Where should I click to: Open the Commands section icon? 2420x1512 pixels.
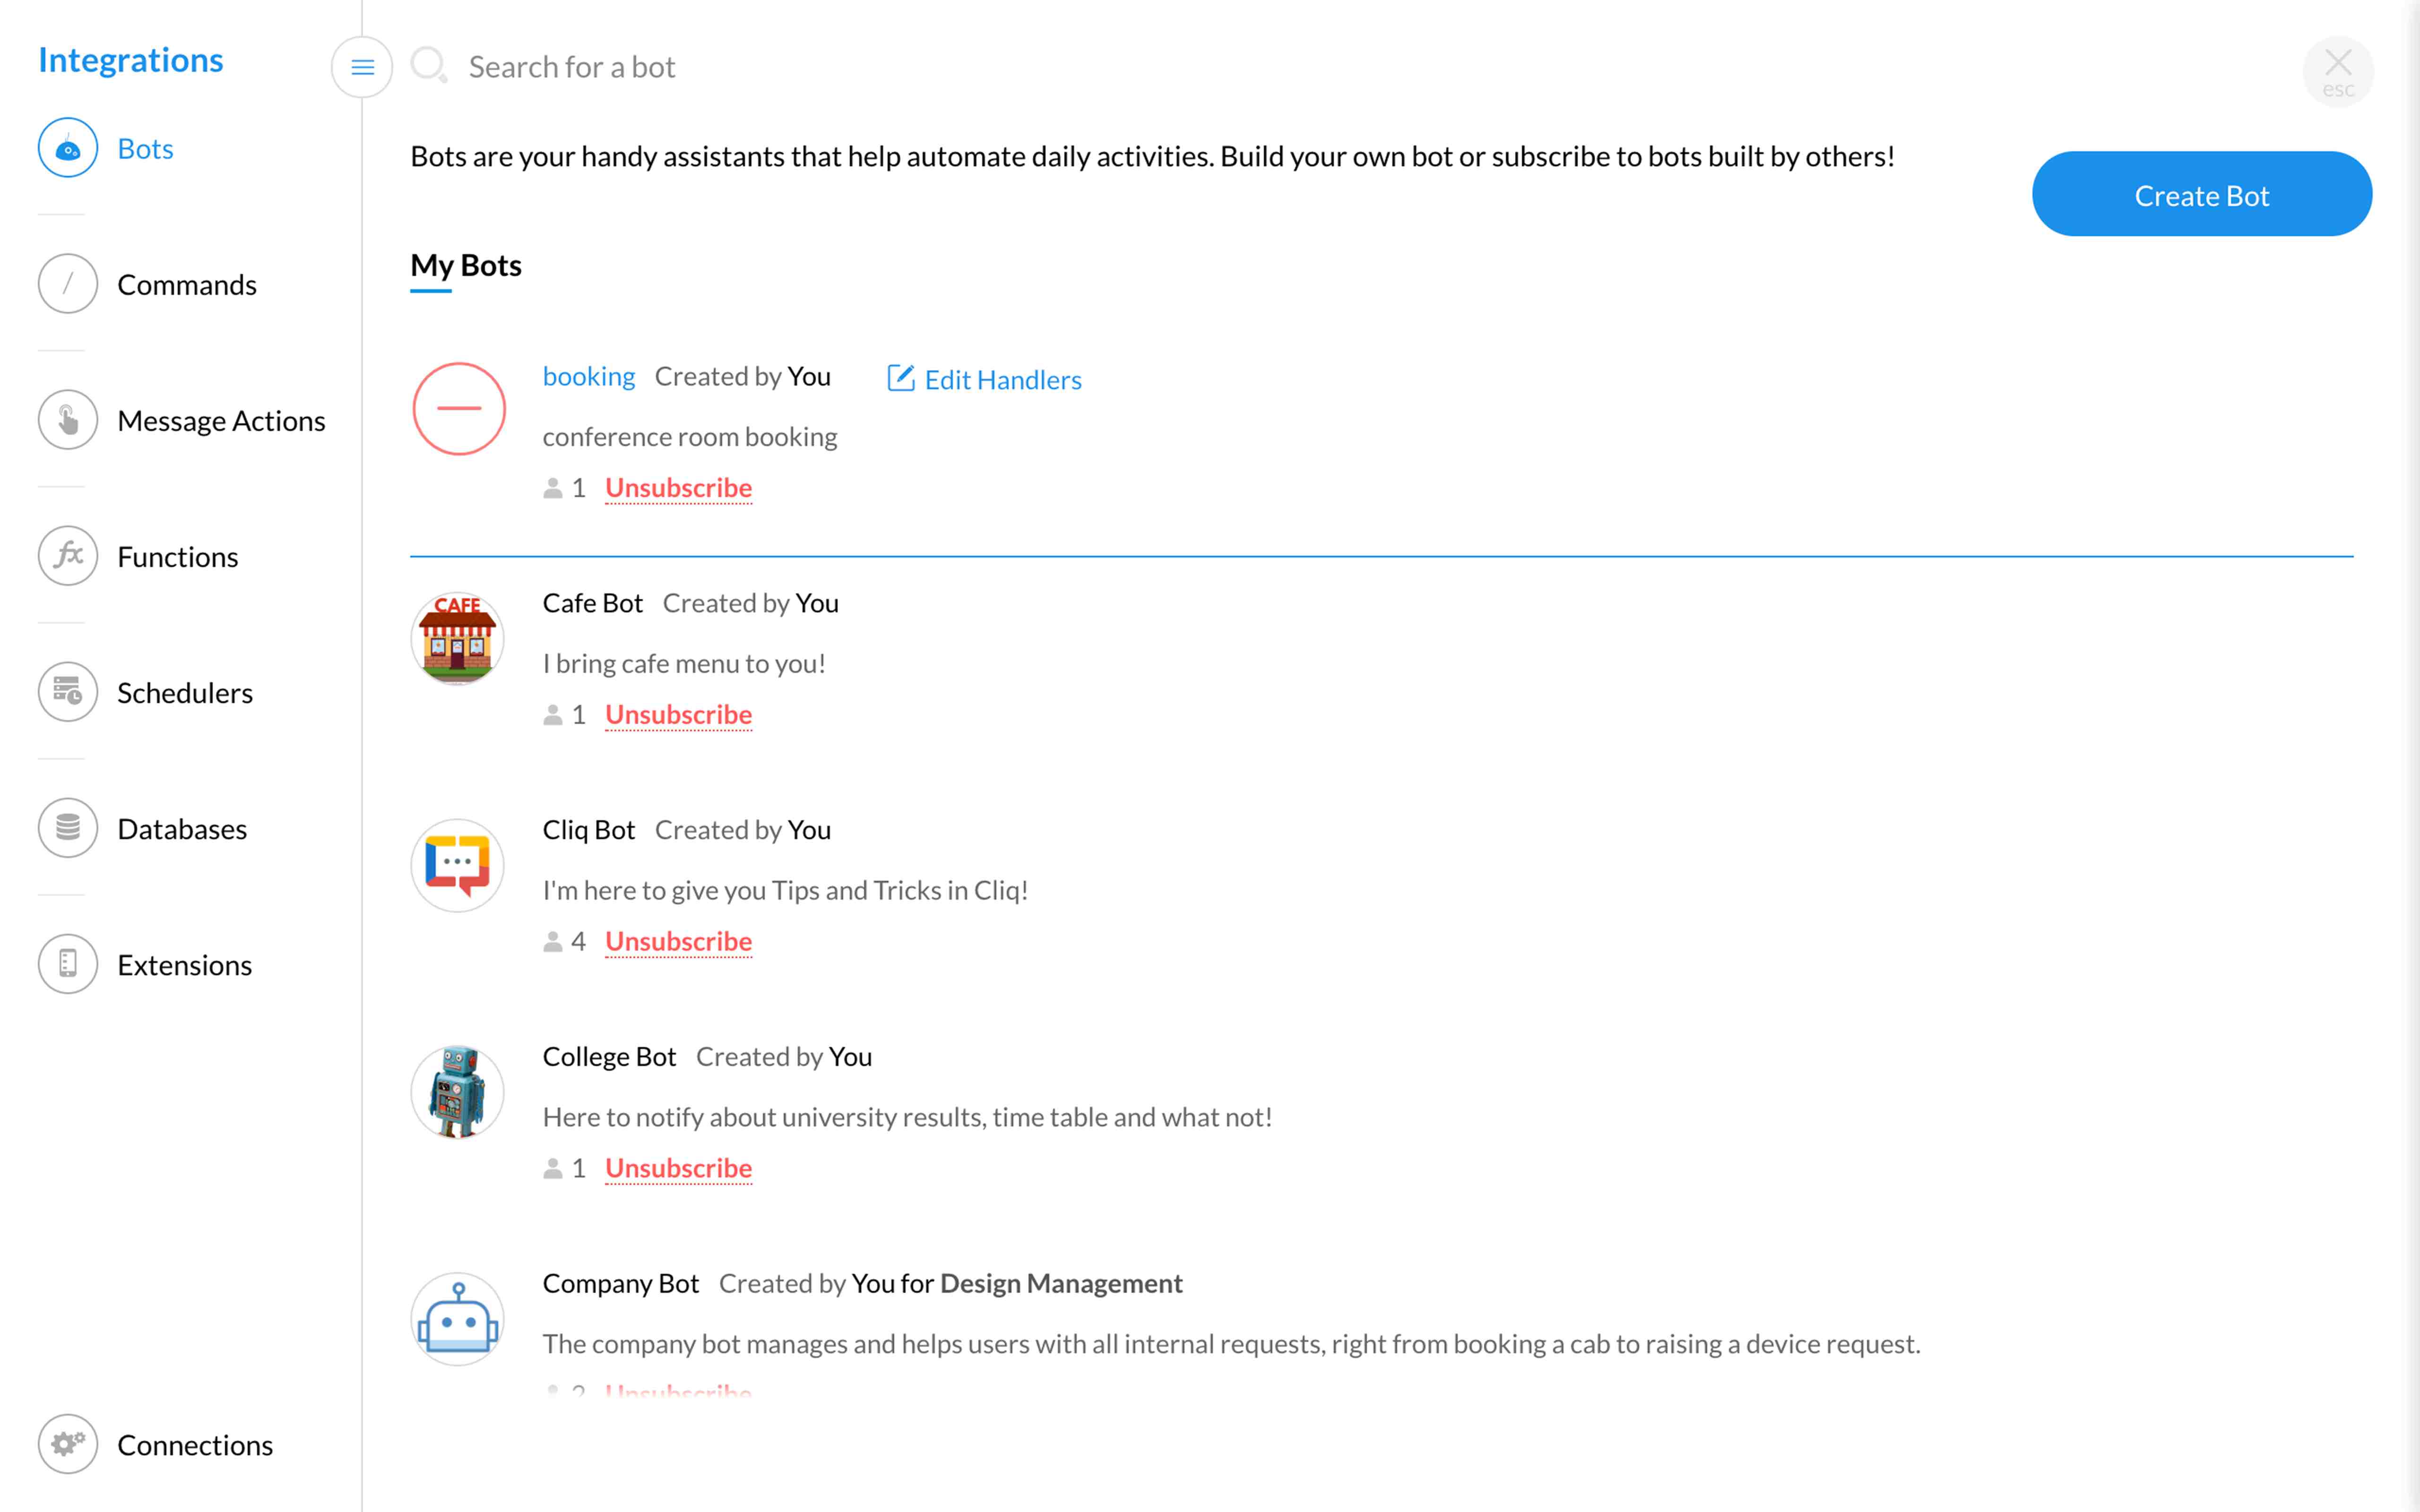pos(68,284)
